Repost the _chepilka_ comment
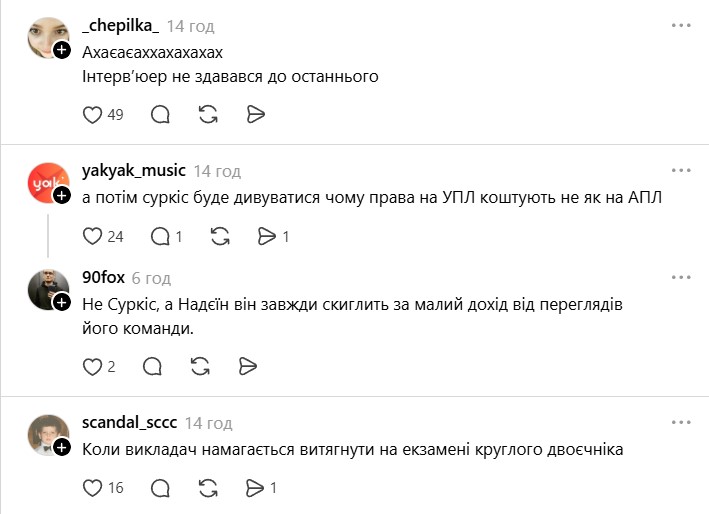The height and width of the screenshot is (514, 709). pos(208,115)
